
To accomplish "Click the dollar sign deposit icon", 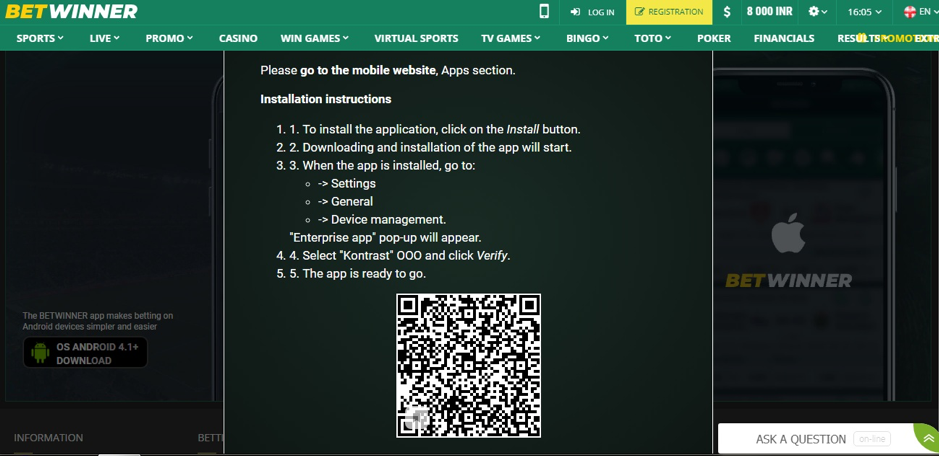I will (727, 12).
